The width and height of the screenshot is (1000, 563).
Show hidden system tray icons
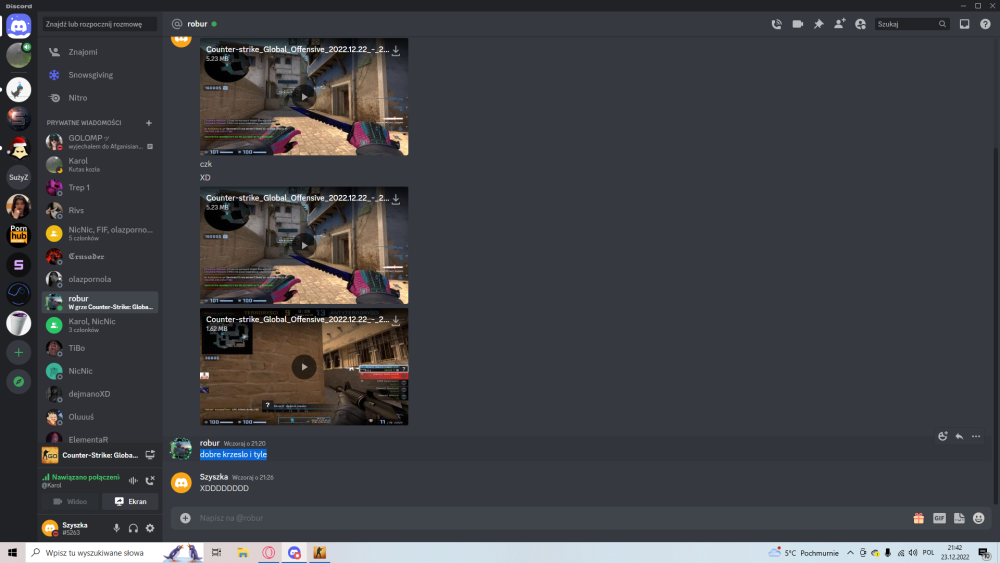(x=850, y=553)
